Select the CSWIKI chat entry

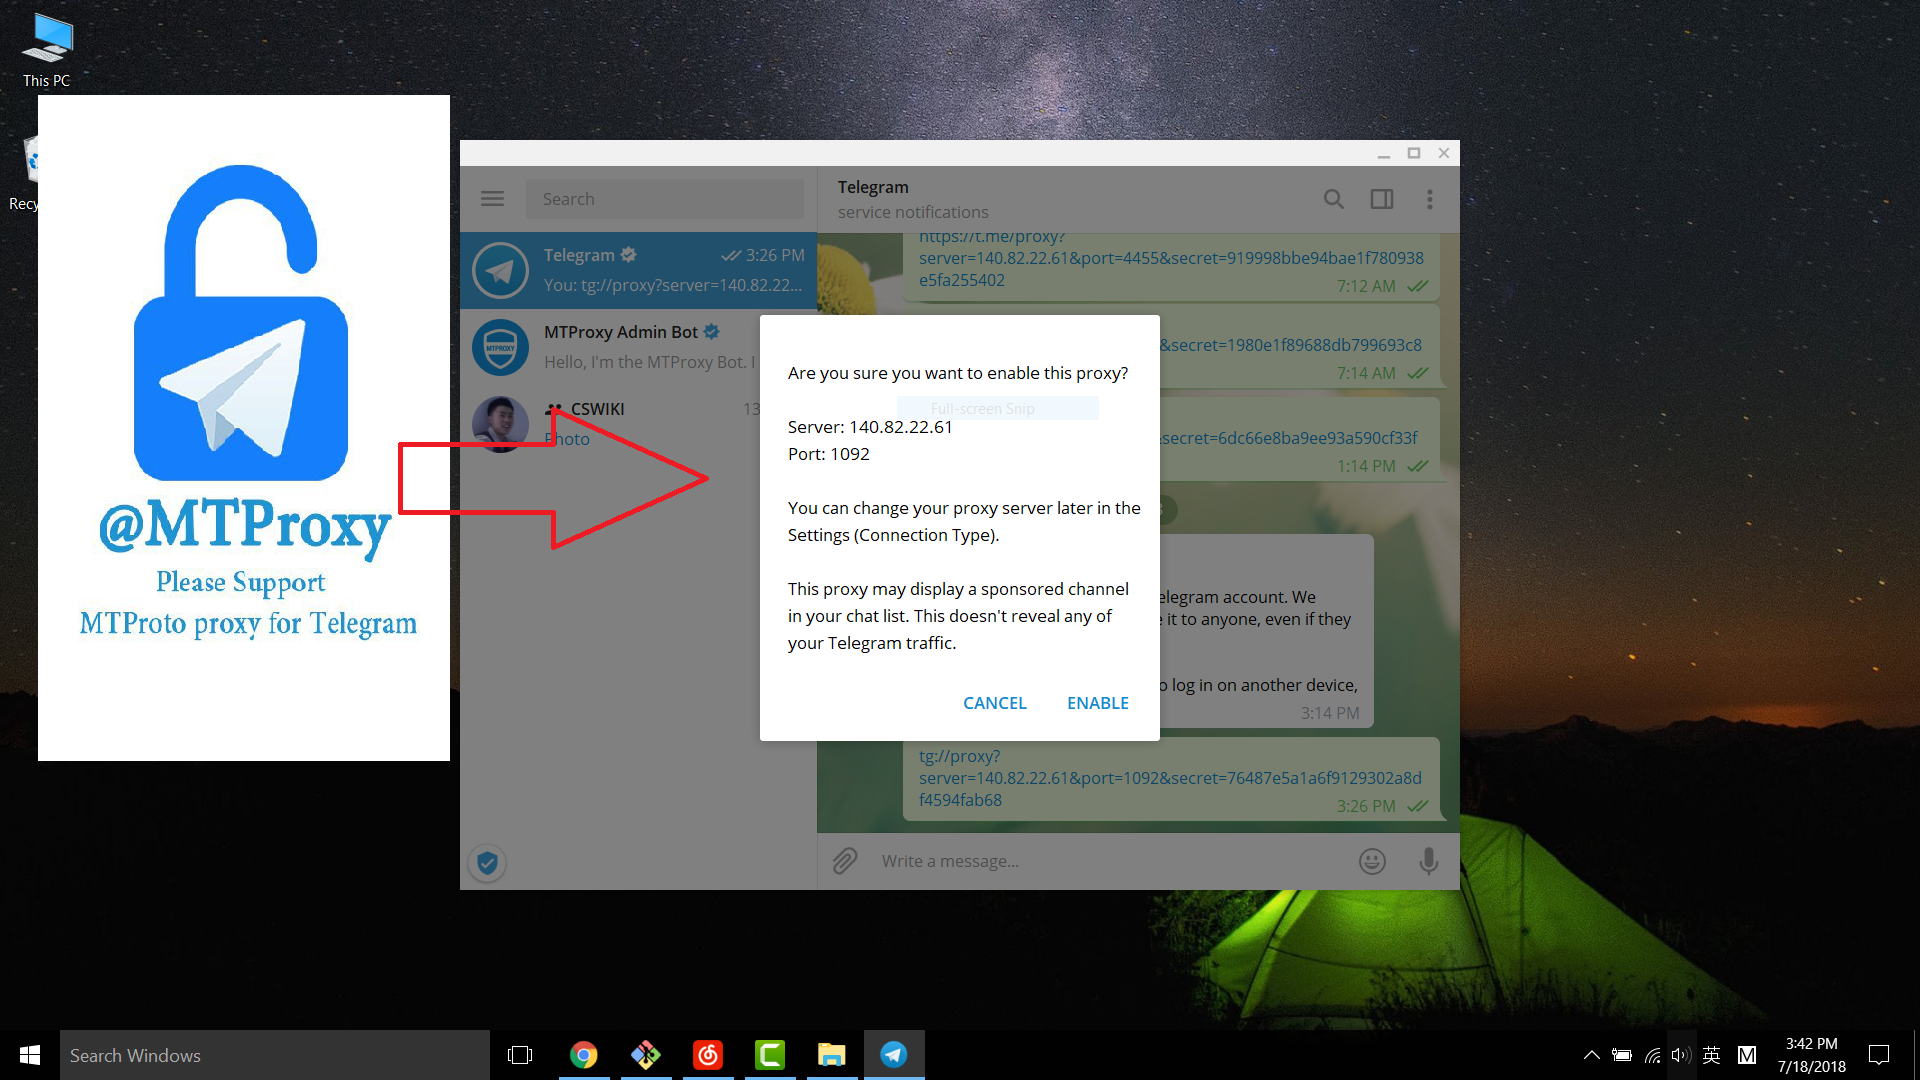click(640, 422)
